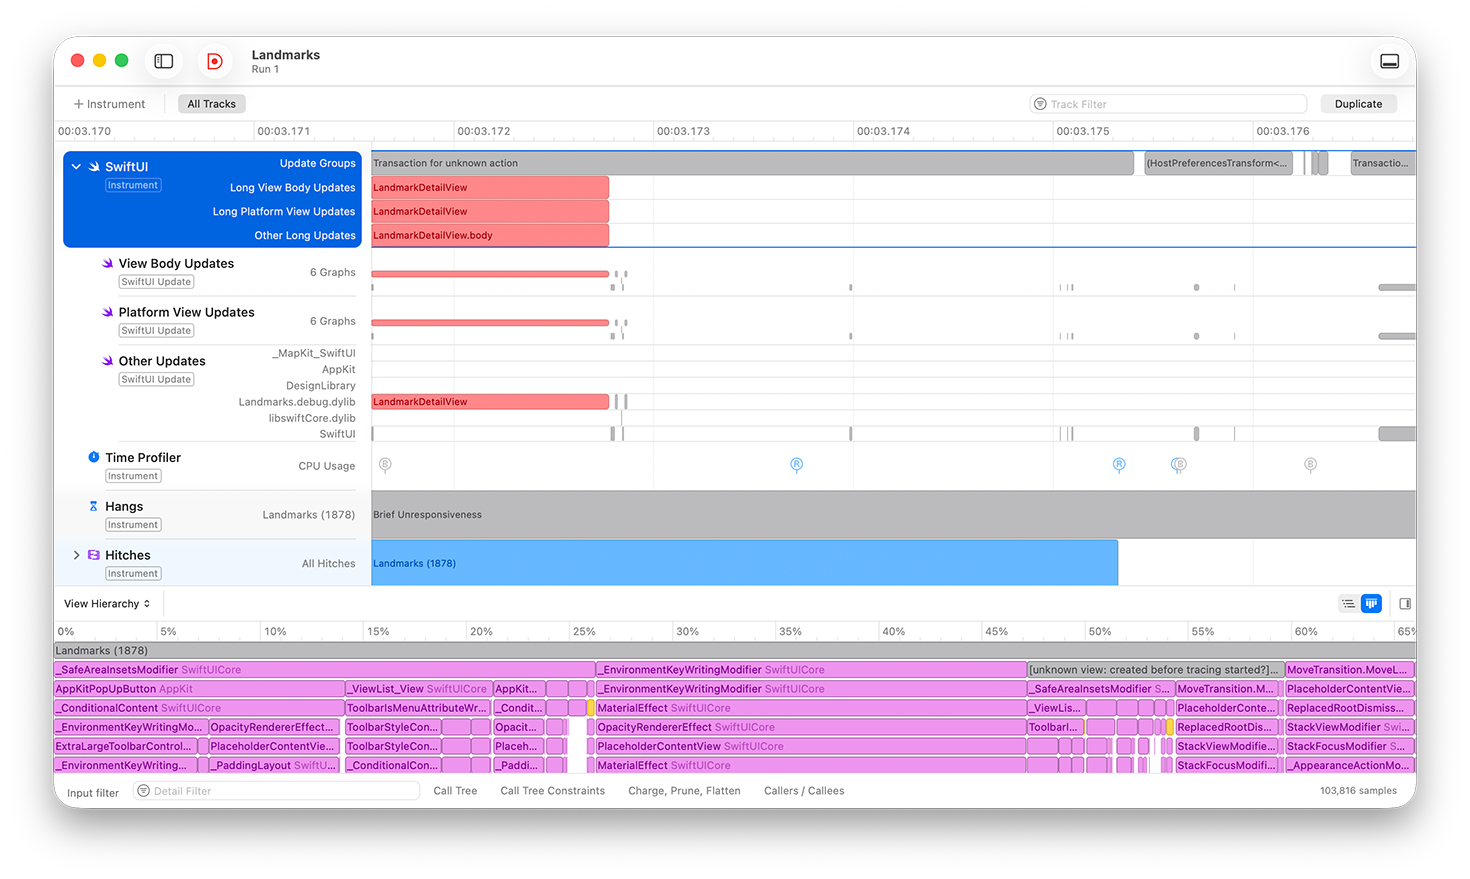Viewport: 1470px width, 879px height.
Task: Select the blue Landmarks (1878) hitch bar
Action: (744, 564)
